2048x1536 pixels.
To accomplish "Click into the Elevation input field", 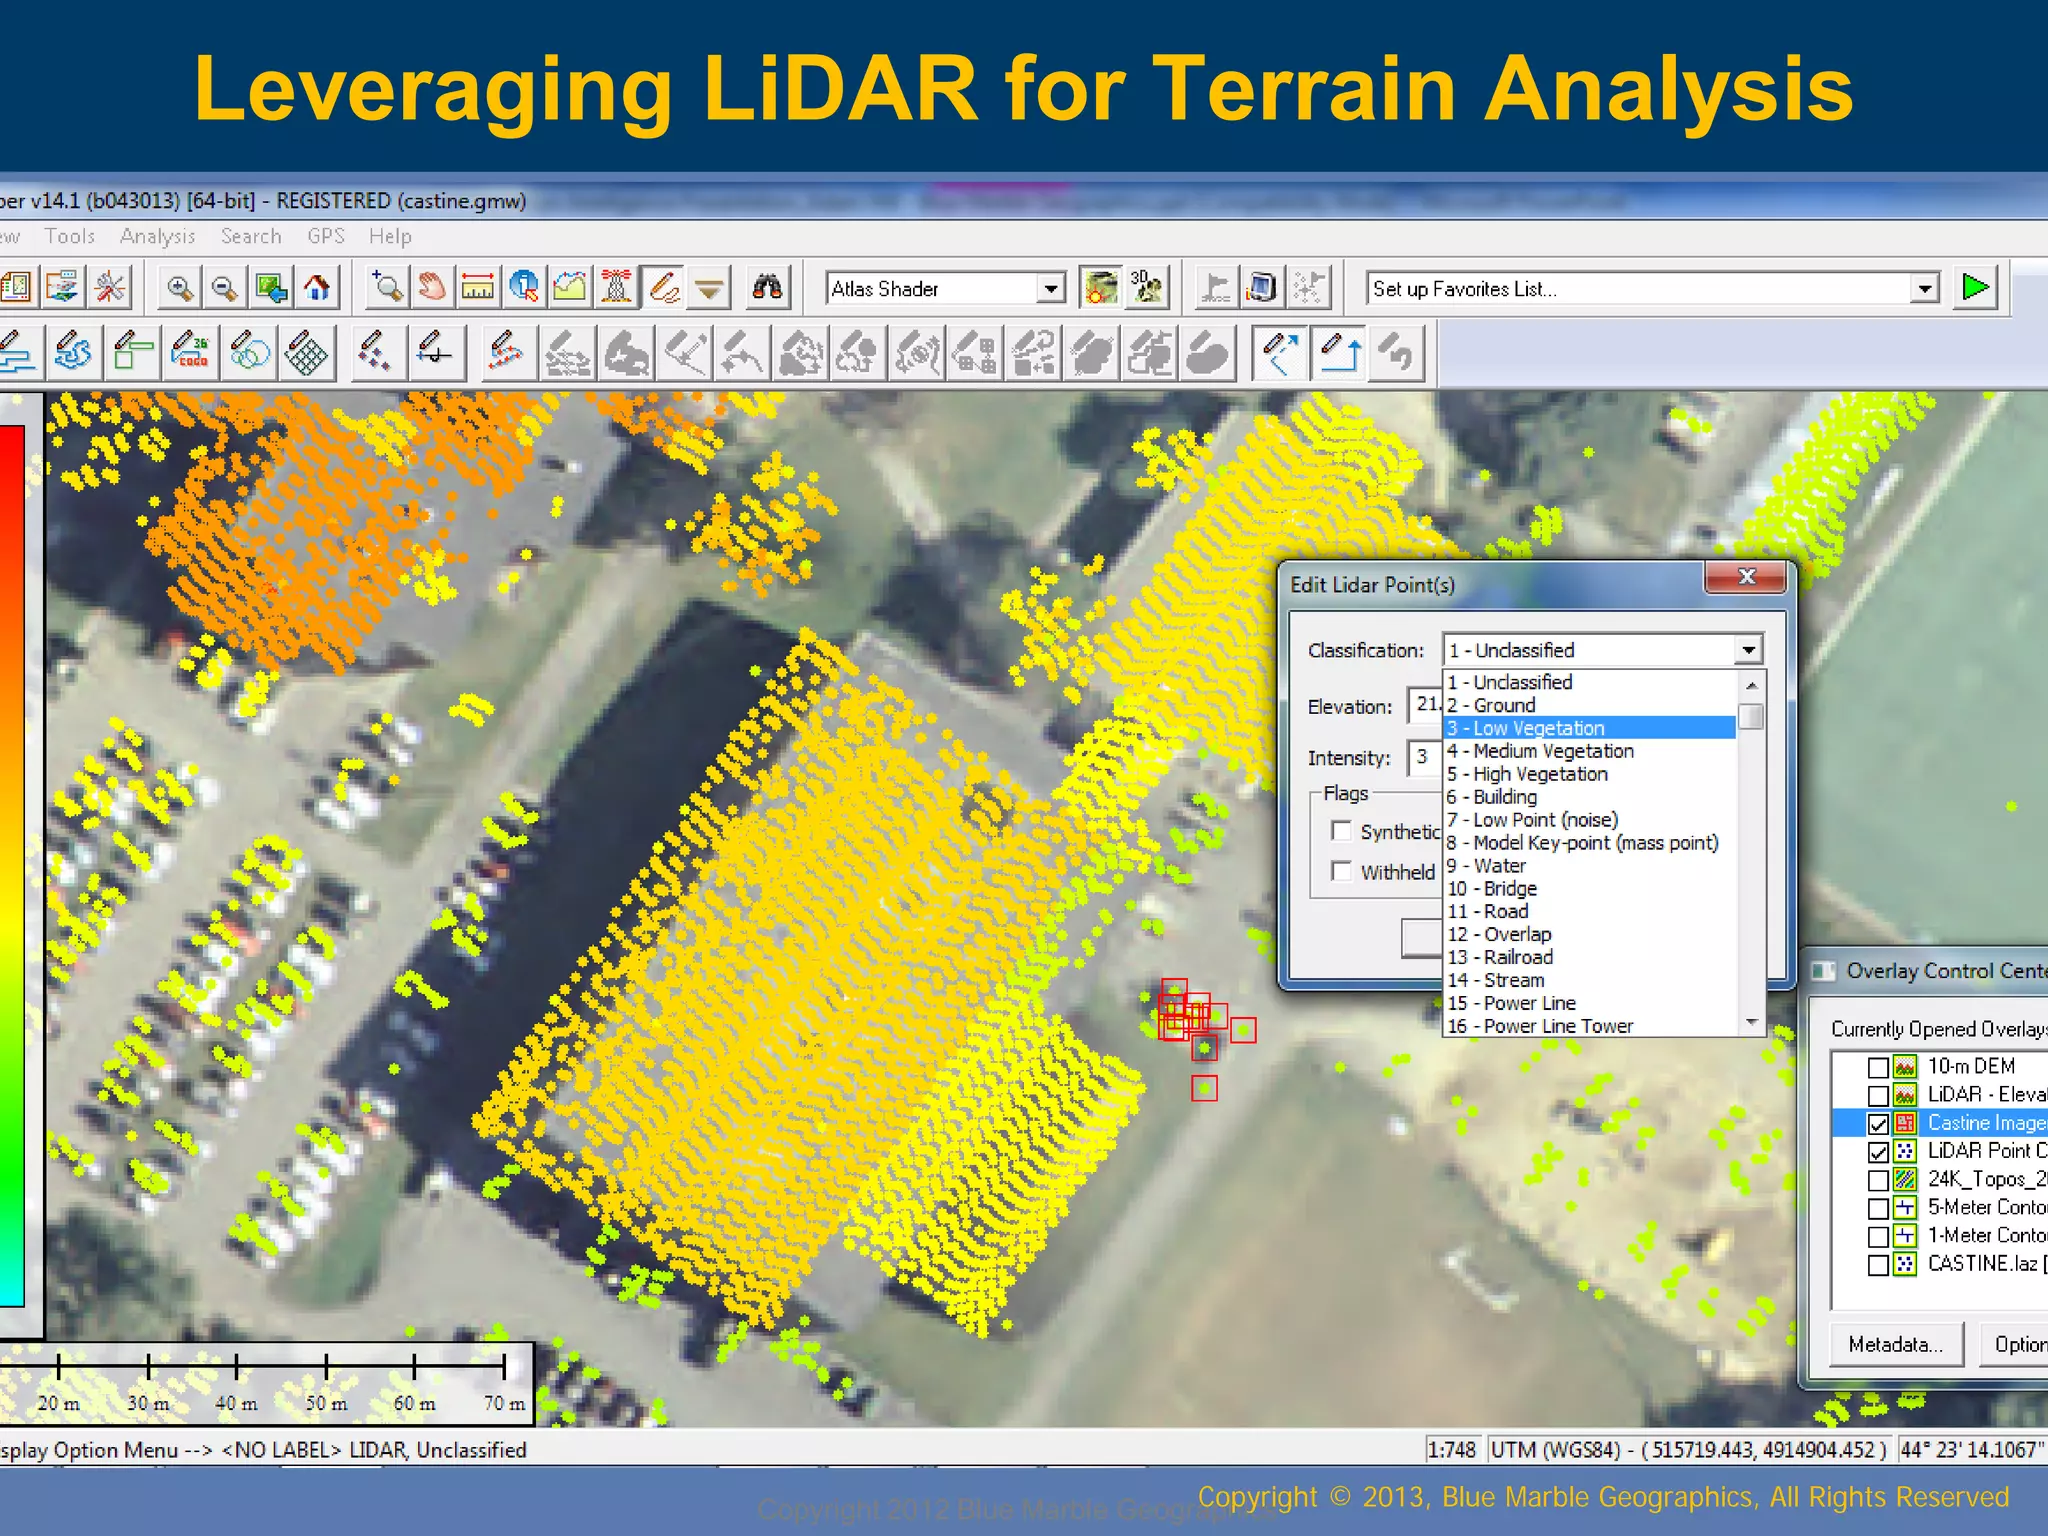I will click(1424, 705).
